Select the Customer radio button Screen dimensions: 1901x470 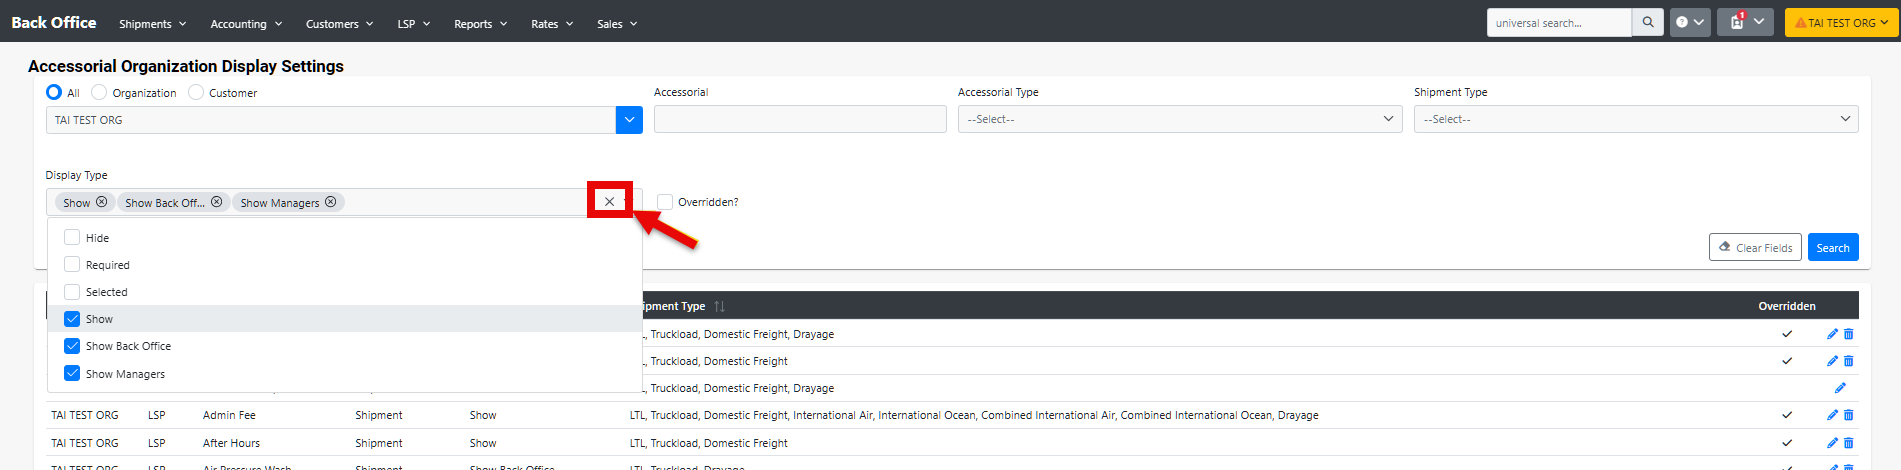coord(196,93)
